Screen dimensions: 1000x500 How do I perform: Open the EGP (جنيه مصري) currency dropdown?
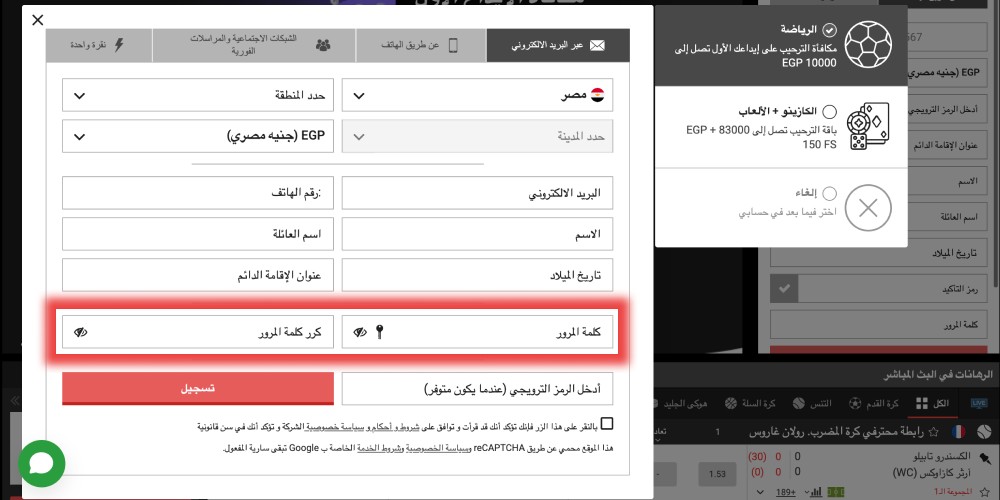click(198, 136)
